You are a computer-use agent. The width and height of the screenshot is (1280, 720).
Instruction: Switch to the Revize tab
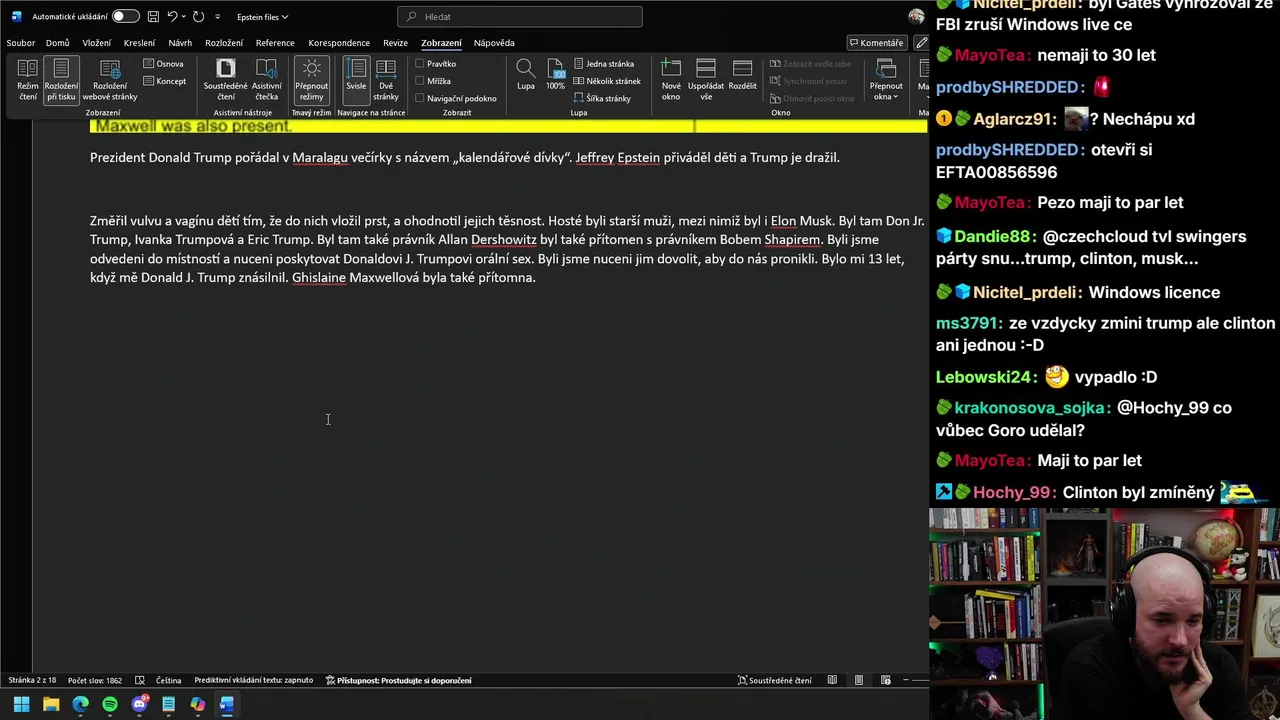tap(395, 43)
